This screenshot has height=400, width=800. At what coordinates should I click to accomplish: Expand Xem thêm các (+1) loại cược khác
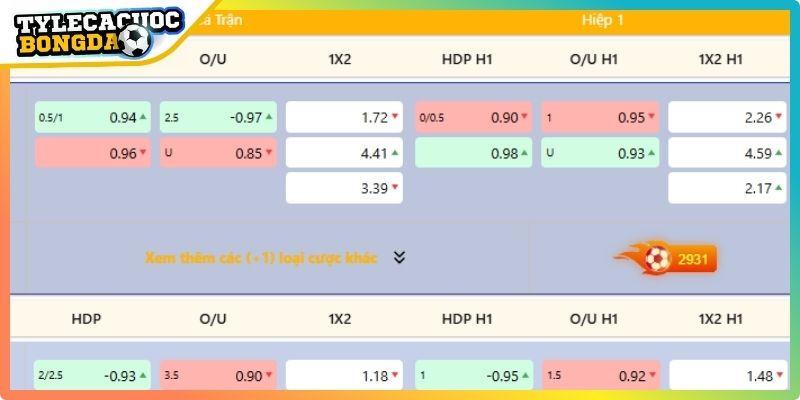pos(261,258)
